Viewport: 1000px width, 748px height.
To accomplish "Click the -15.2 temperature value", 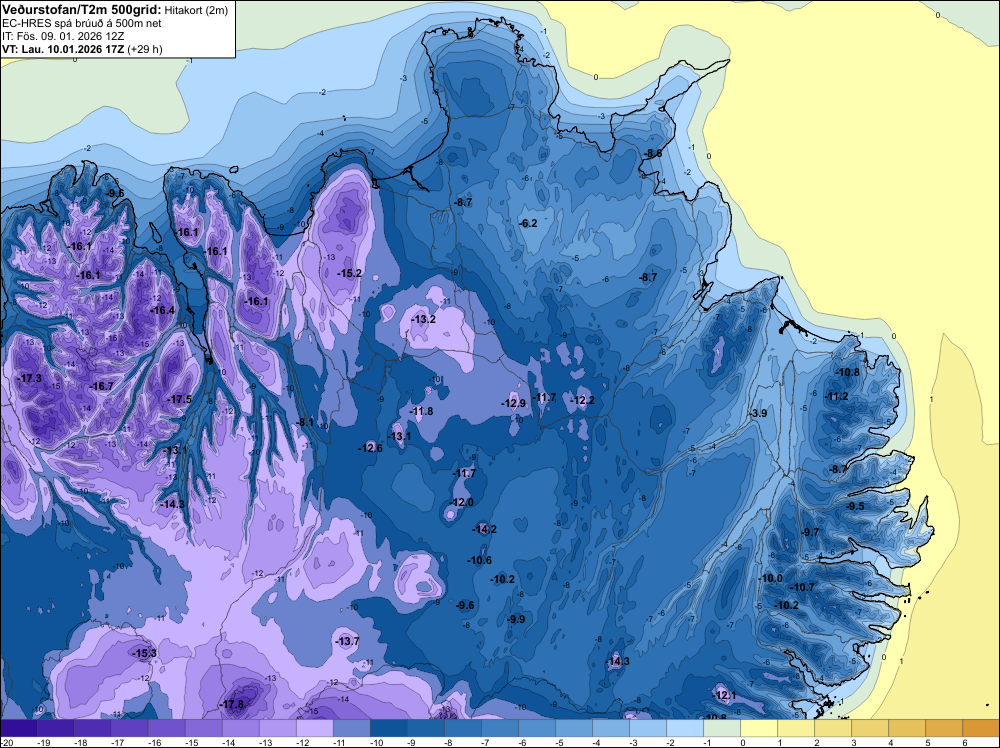I will 349,273.
